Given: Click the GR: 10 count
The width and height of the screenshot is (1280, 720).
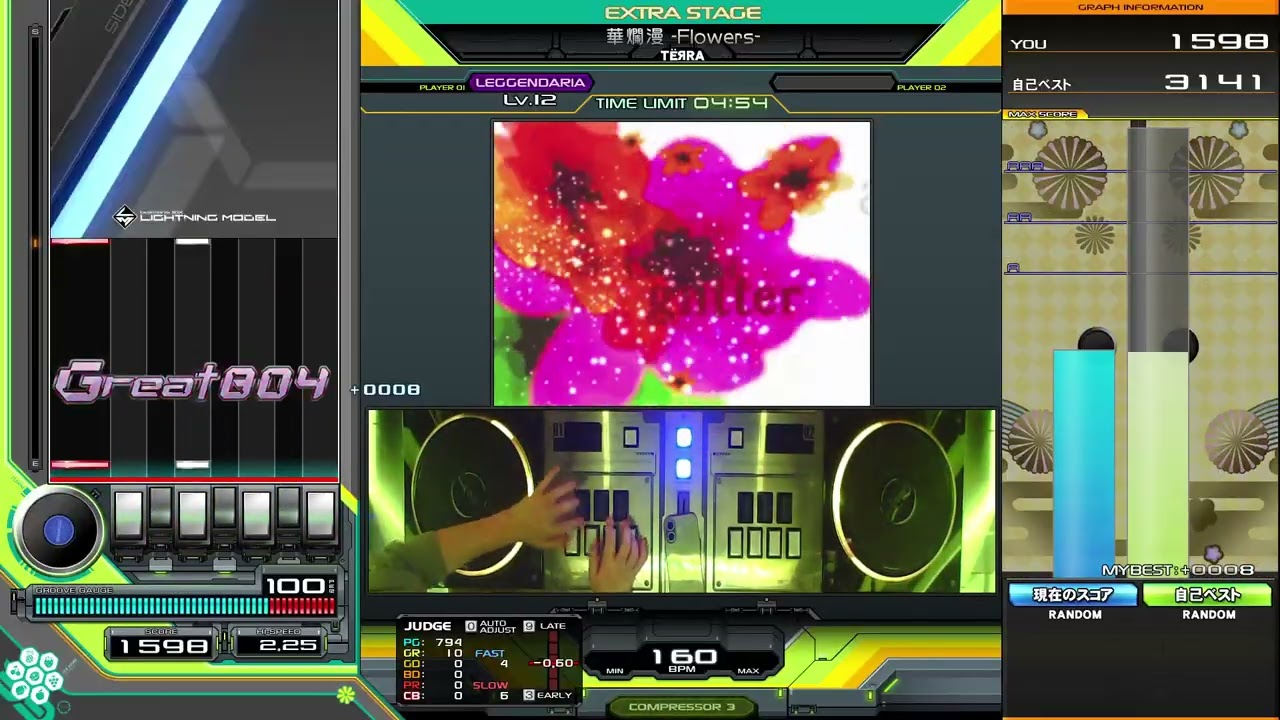Looking at the screenshot, I should [432, 653].
